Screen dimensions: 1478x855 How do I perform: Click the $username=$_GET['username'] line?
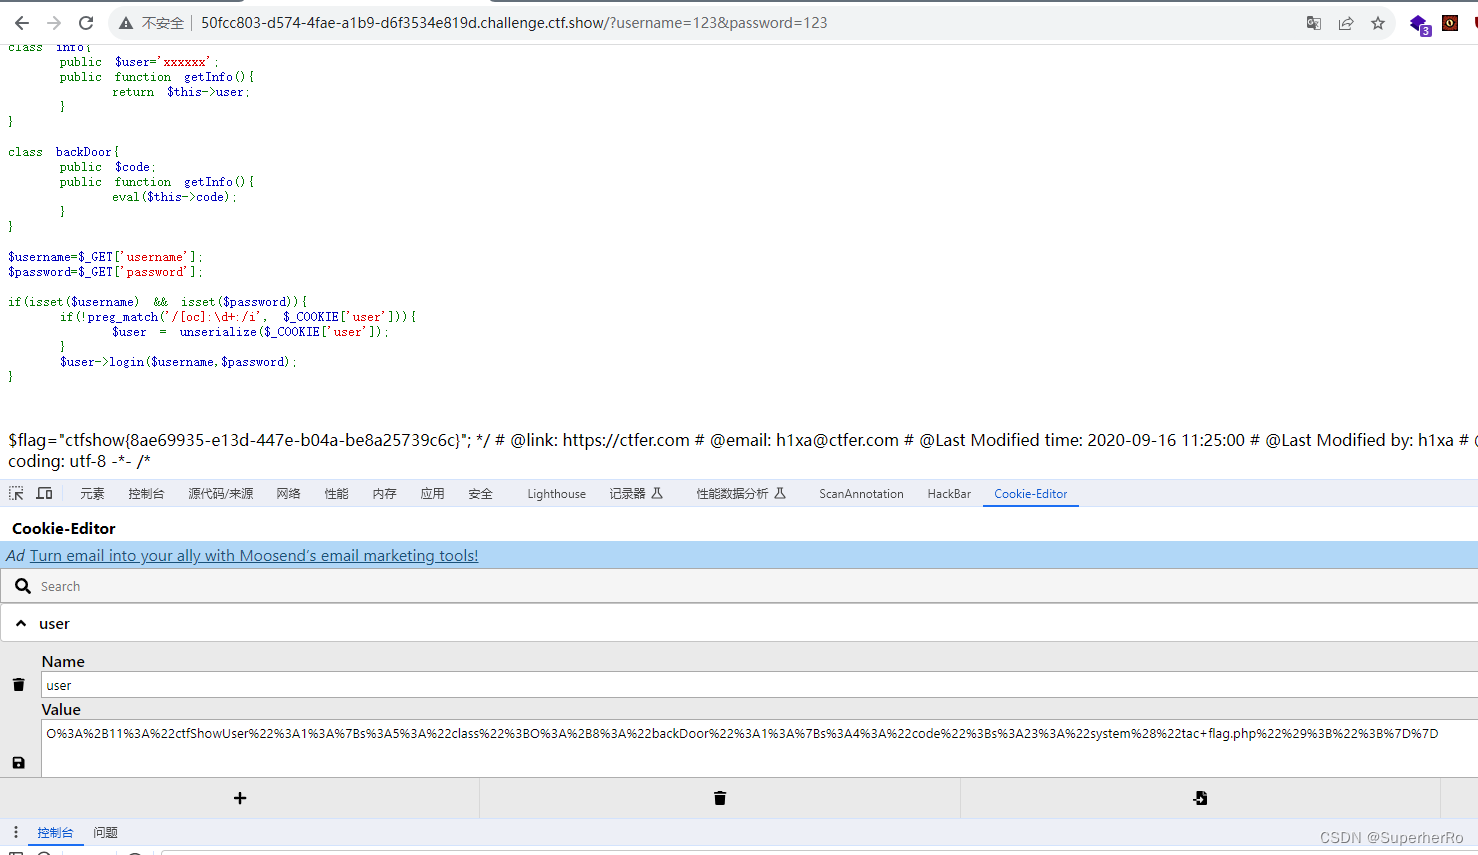105,257
